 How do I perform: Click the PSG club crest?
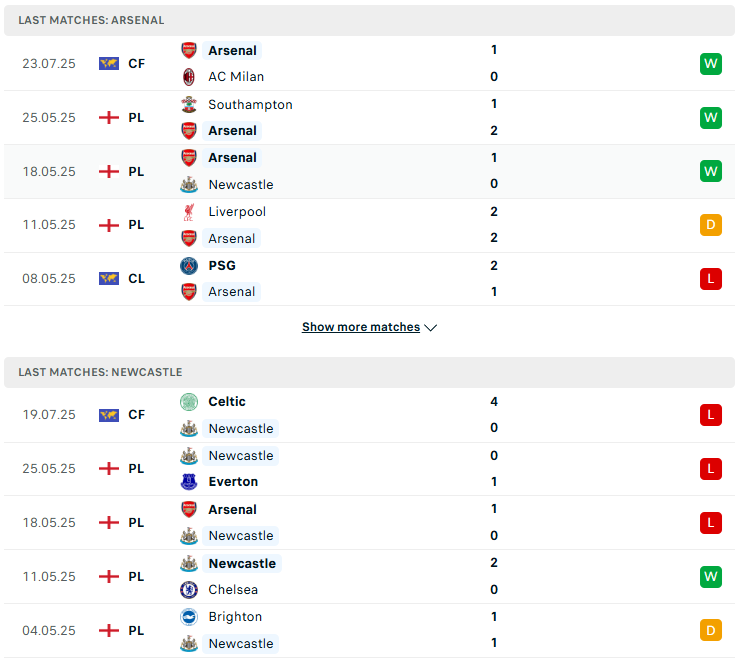[x=189, y=266]
